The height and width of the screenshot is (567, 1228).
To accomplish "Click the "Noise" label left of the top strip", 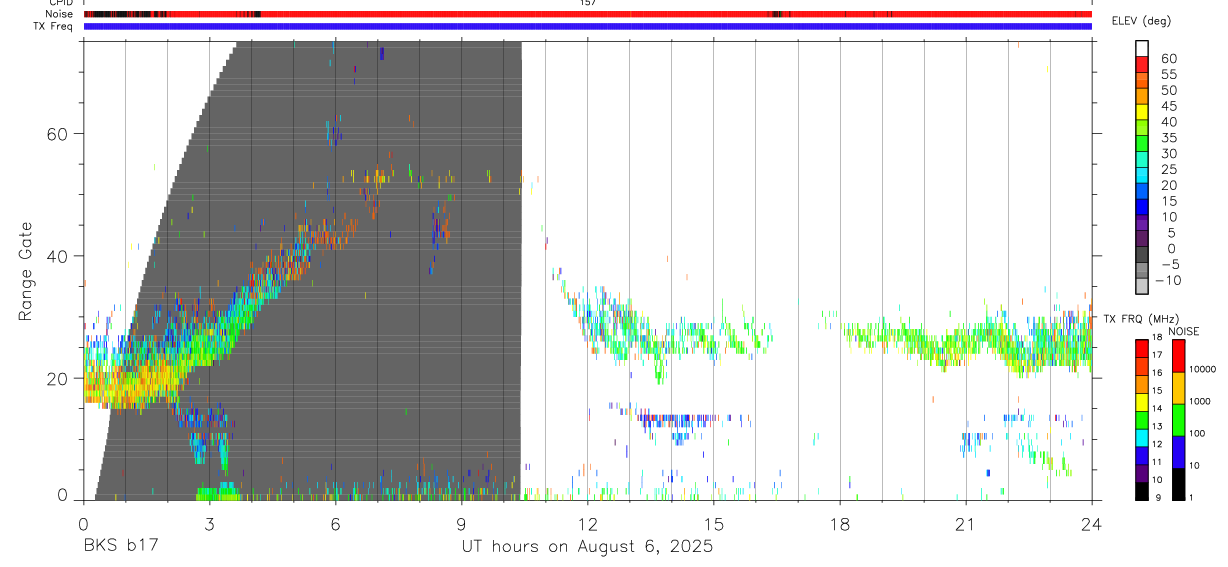I will point(60,14).
